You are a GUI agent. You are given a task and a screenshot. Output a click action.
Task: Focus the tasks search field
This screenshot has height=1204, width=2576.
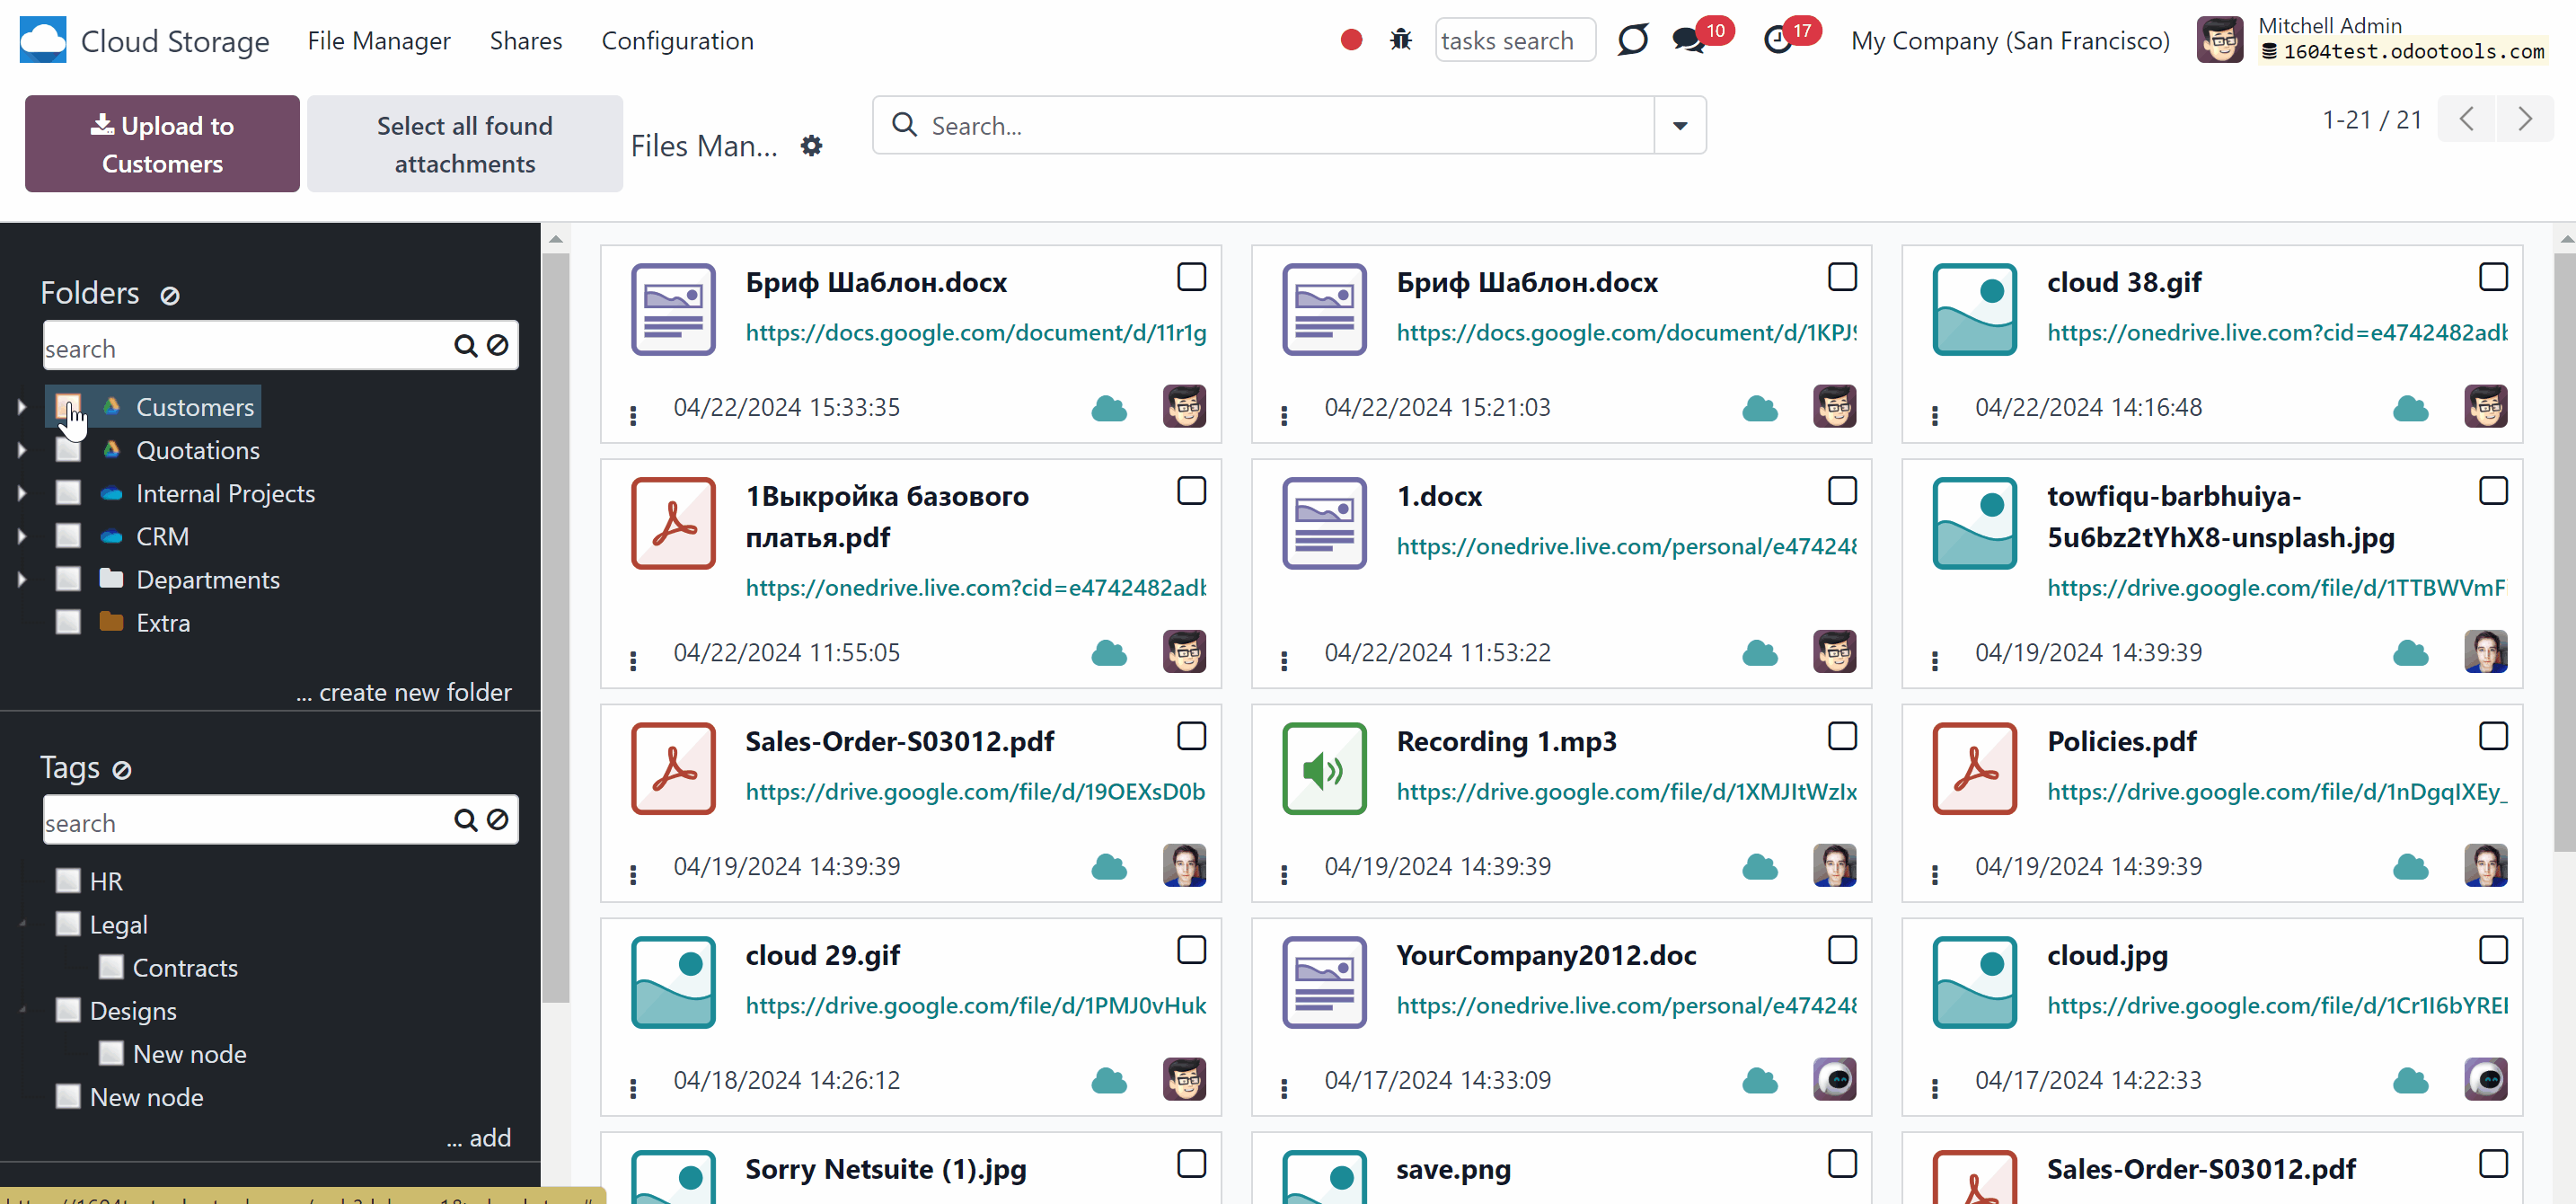[x=1515, y=40]
